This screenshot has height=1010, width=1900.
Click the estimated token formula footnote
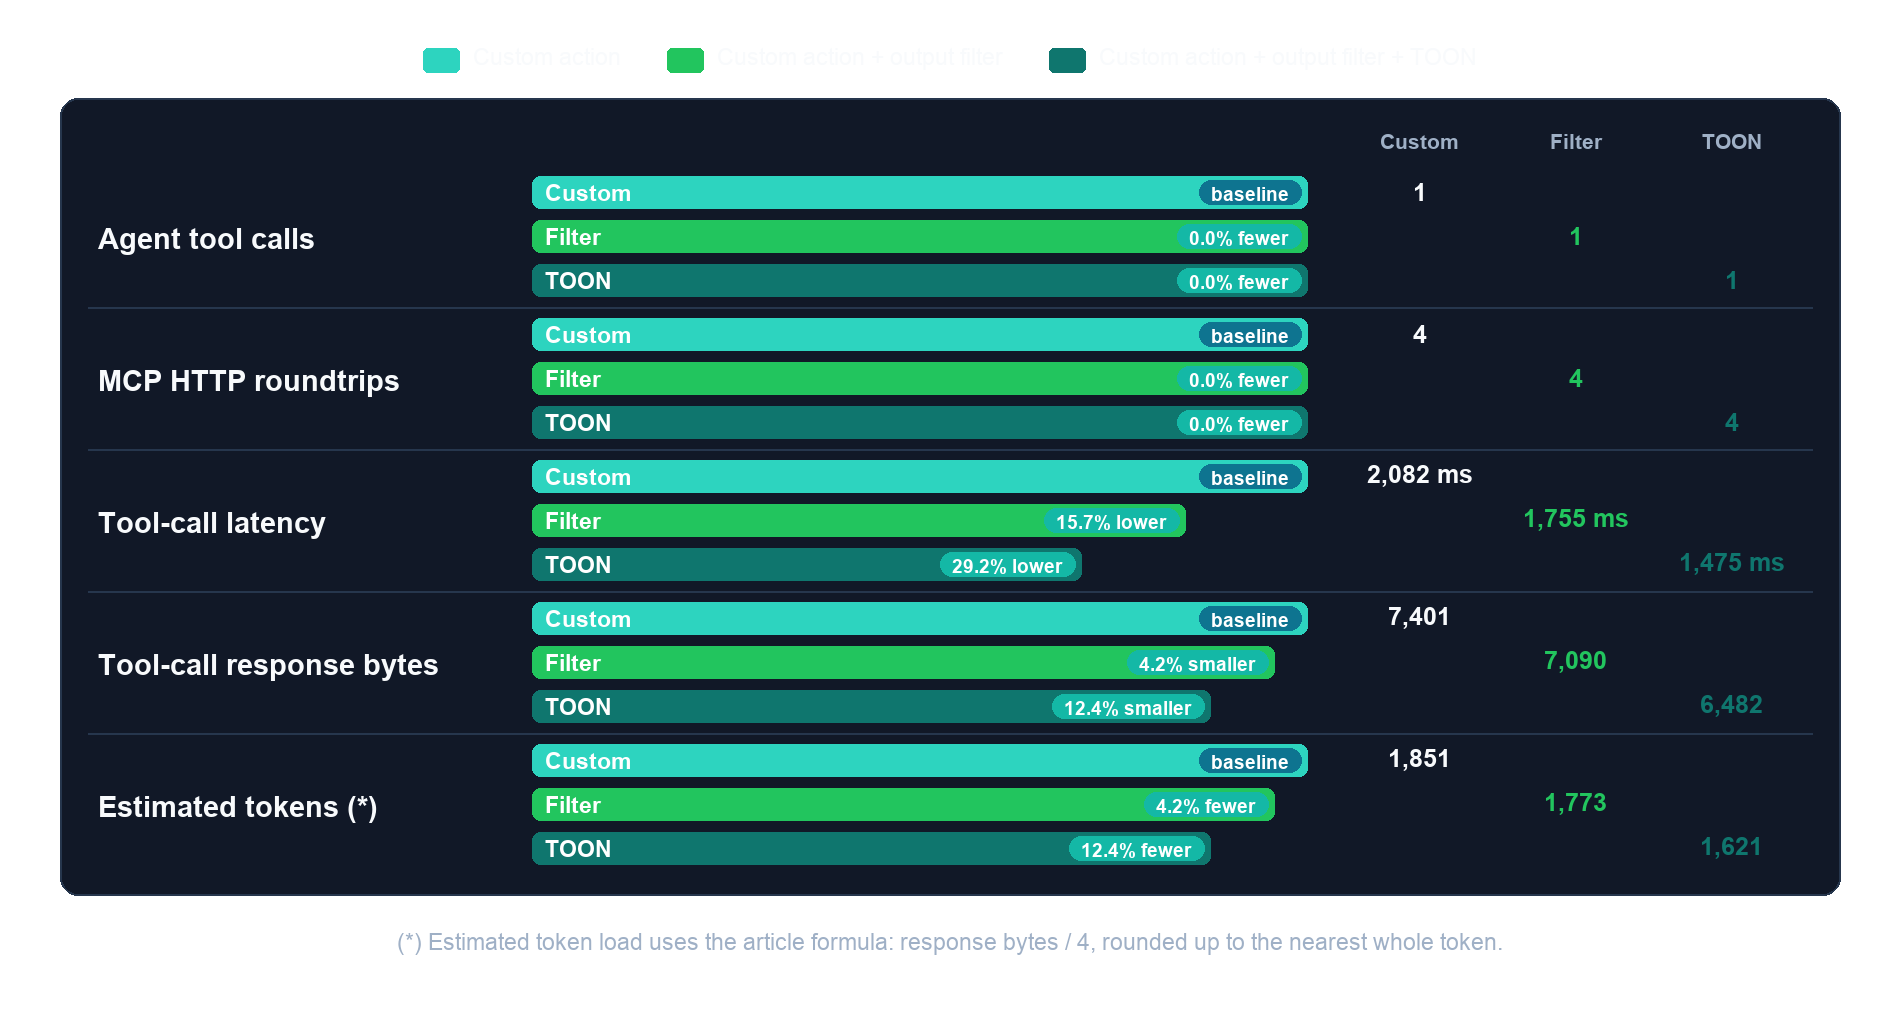point(950,942)
